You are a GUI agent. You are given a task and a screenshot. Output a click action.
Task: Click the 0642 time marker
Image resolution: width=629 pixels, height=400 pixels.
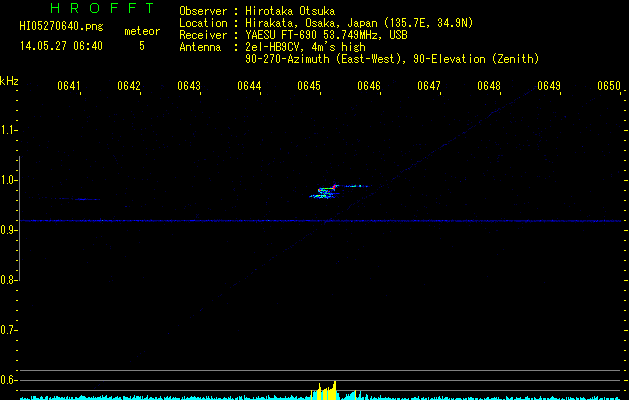tap(129, 86)
